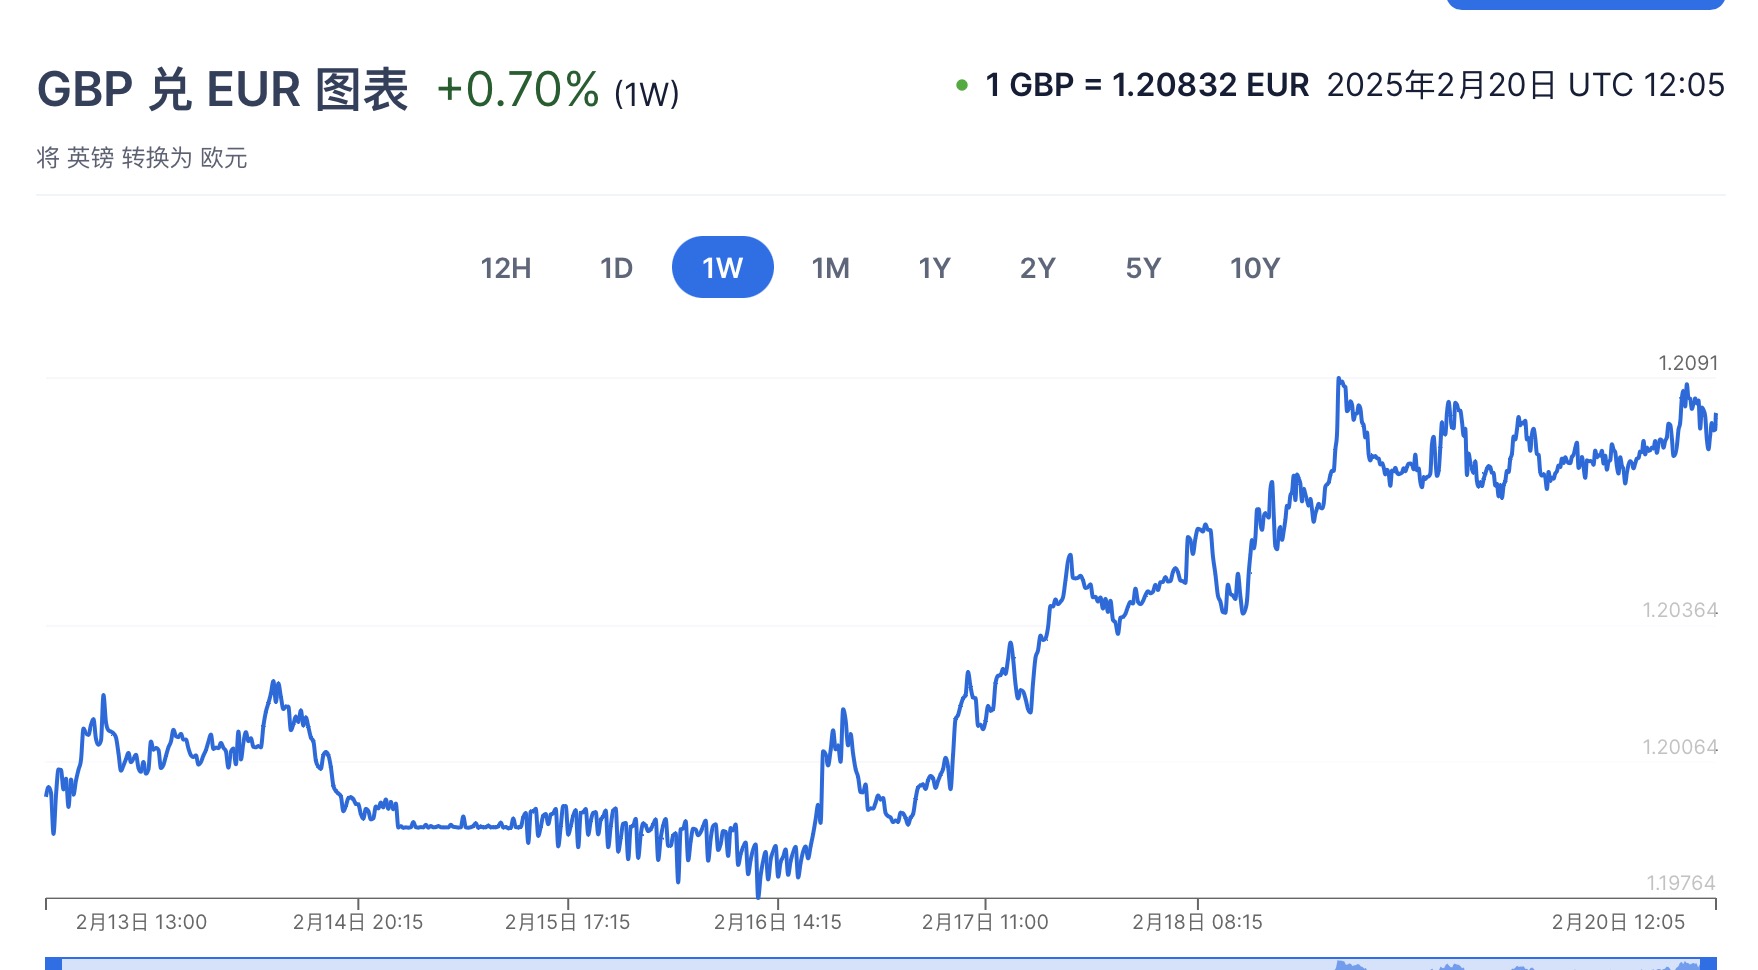Switch chart to 1M range
Image resolution: width=1758 pixels, height=970 pixels.
(x=830, y=268)
